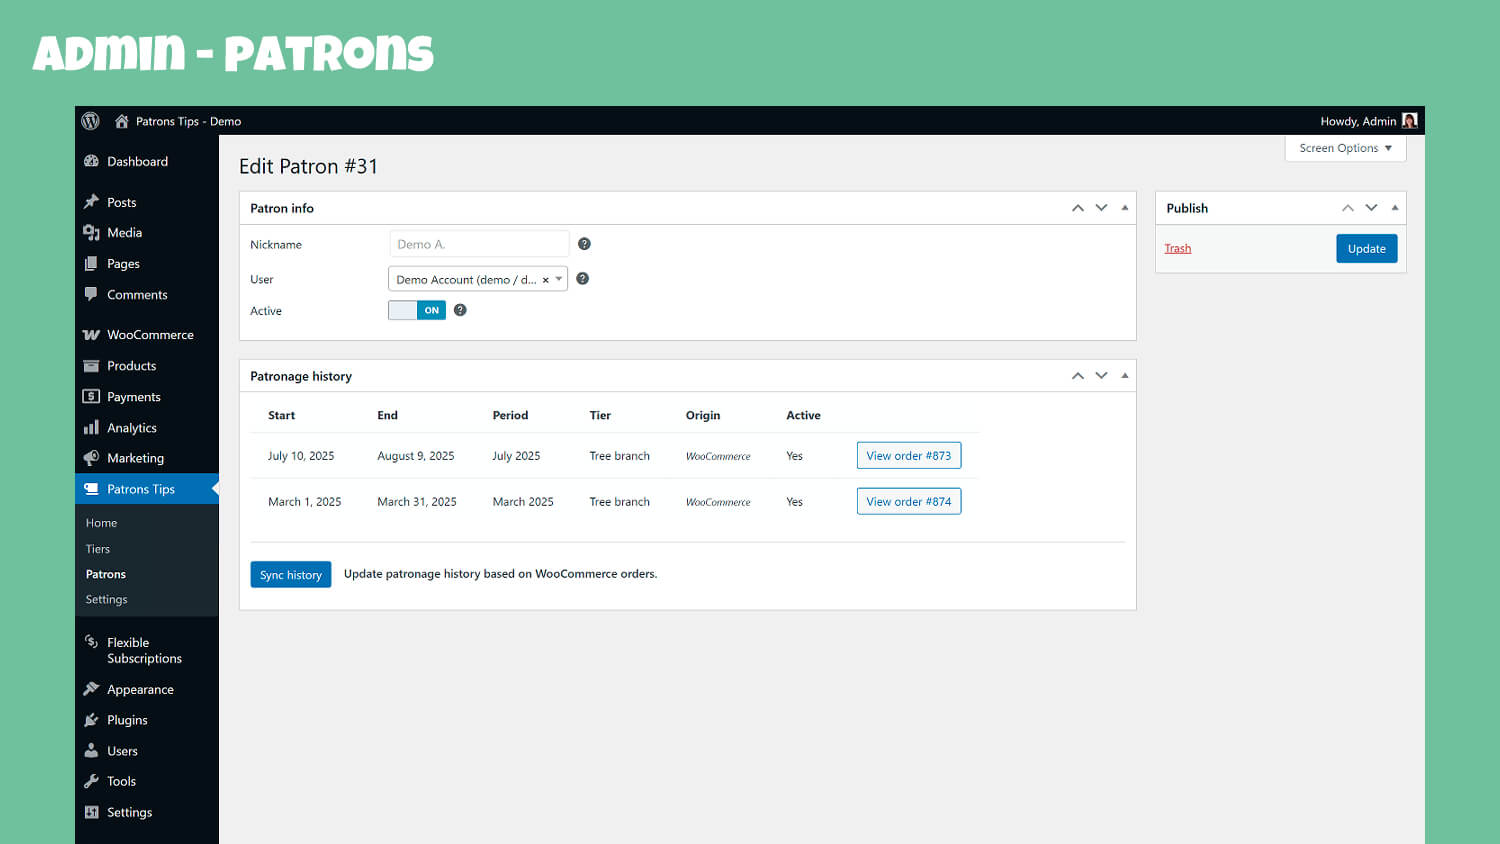Open Patrons Tips Settings submenu item
This screenshot has height=844, width=1500.
point(107,600)
